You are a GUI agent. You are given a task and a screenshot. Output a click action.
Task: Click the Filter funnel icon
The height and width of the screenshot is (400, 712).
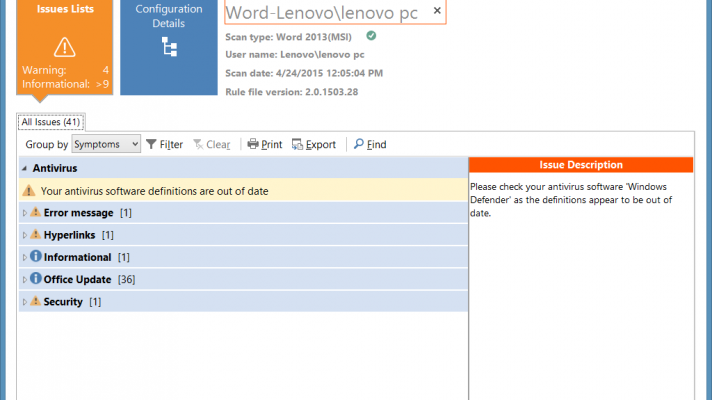[x=151, y=144]
